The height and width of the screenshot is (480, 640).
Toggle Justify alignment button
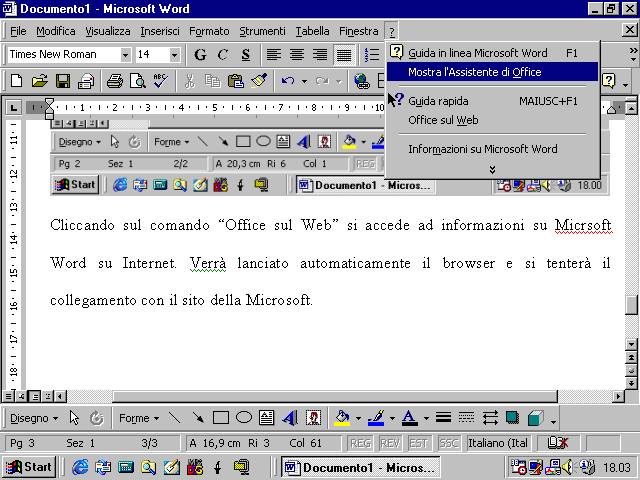344,54
